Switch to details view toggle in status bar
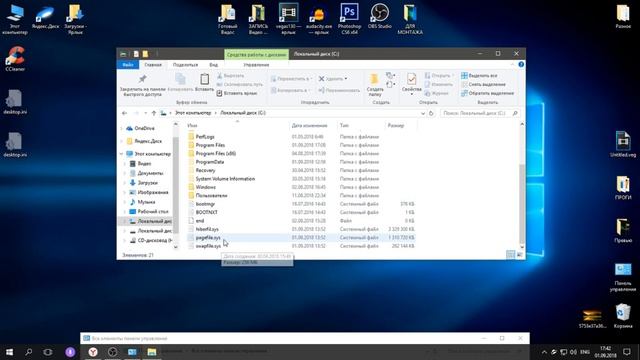The image size is (640, 360). pyautogui.click(x=510, y=255)
